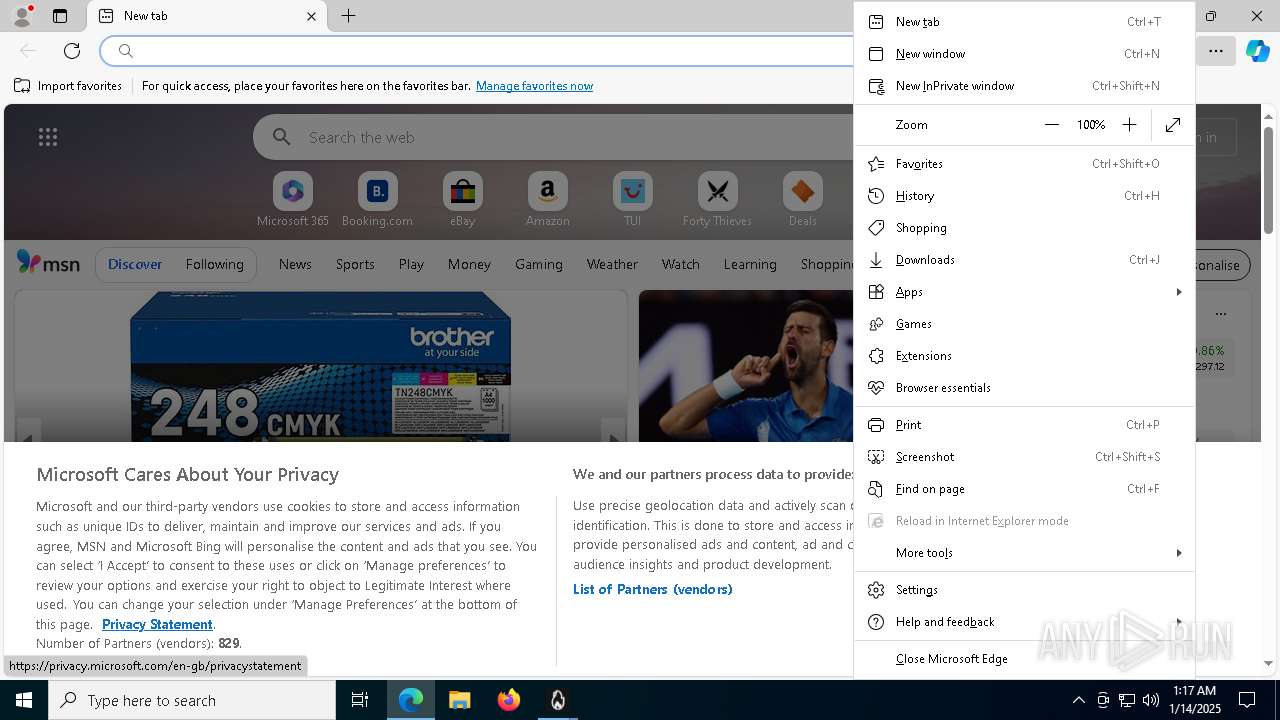Screen dimensions: 1280x720
Task: Open the volume control in system tray
Action: 1150,700
